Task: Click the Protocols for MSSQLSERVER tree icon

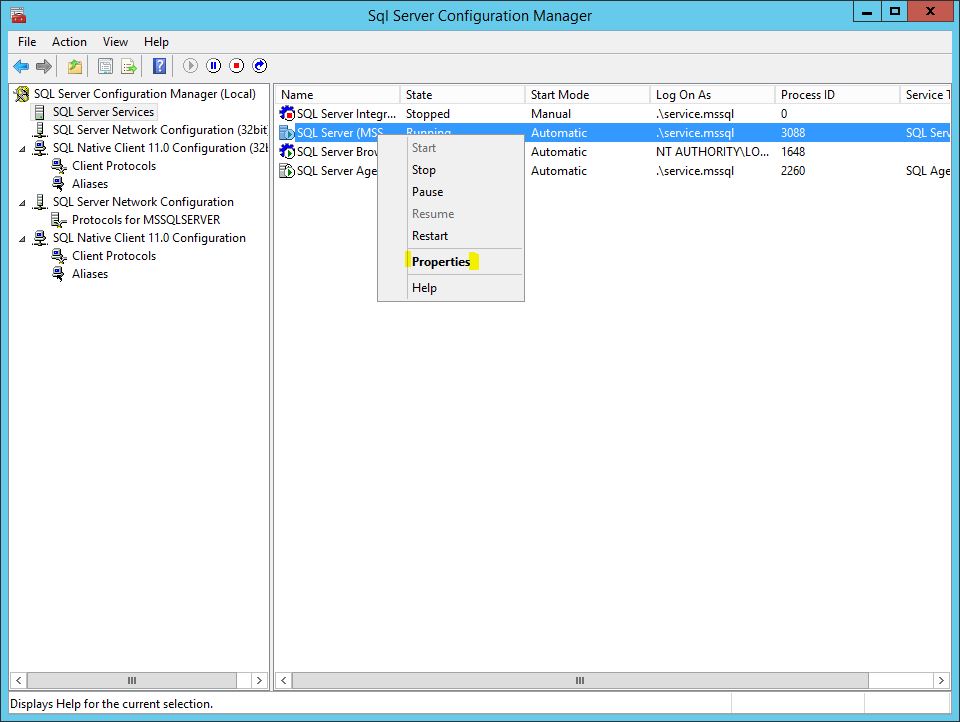Action: click(x=59, y=220)
